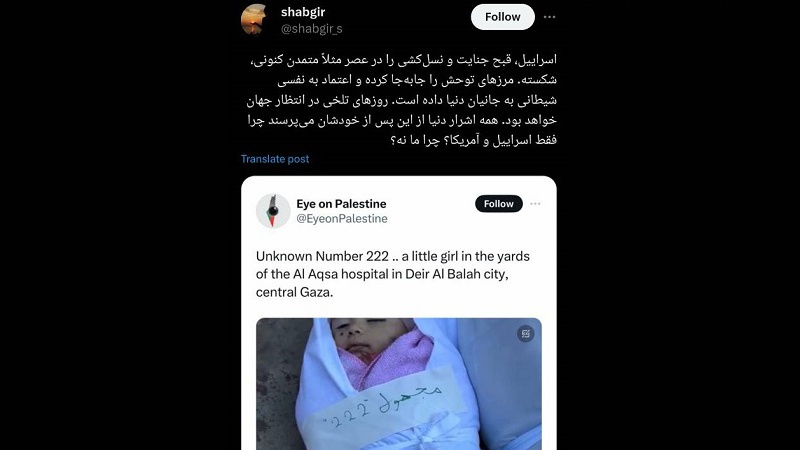Click the line mentioning Deir Al Balah city
The height and width of the screenshot is (450, 800).
pyautogui.click(x=382, y=274)
